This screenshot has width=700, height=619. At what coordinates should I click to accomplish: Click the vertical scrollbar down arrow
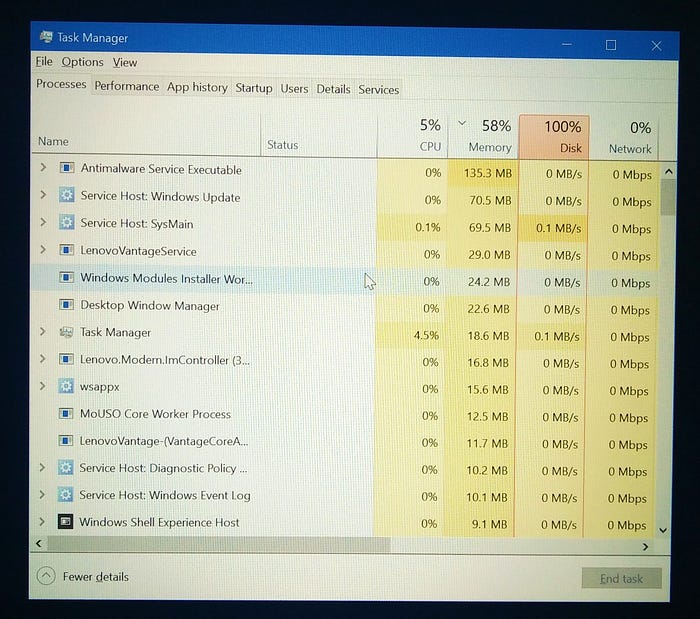click(x=663, y=530)
